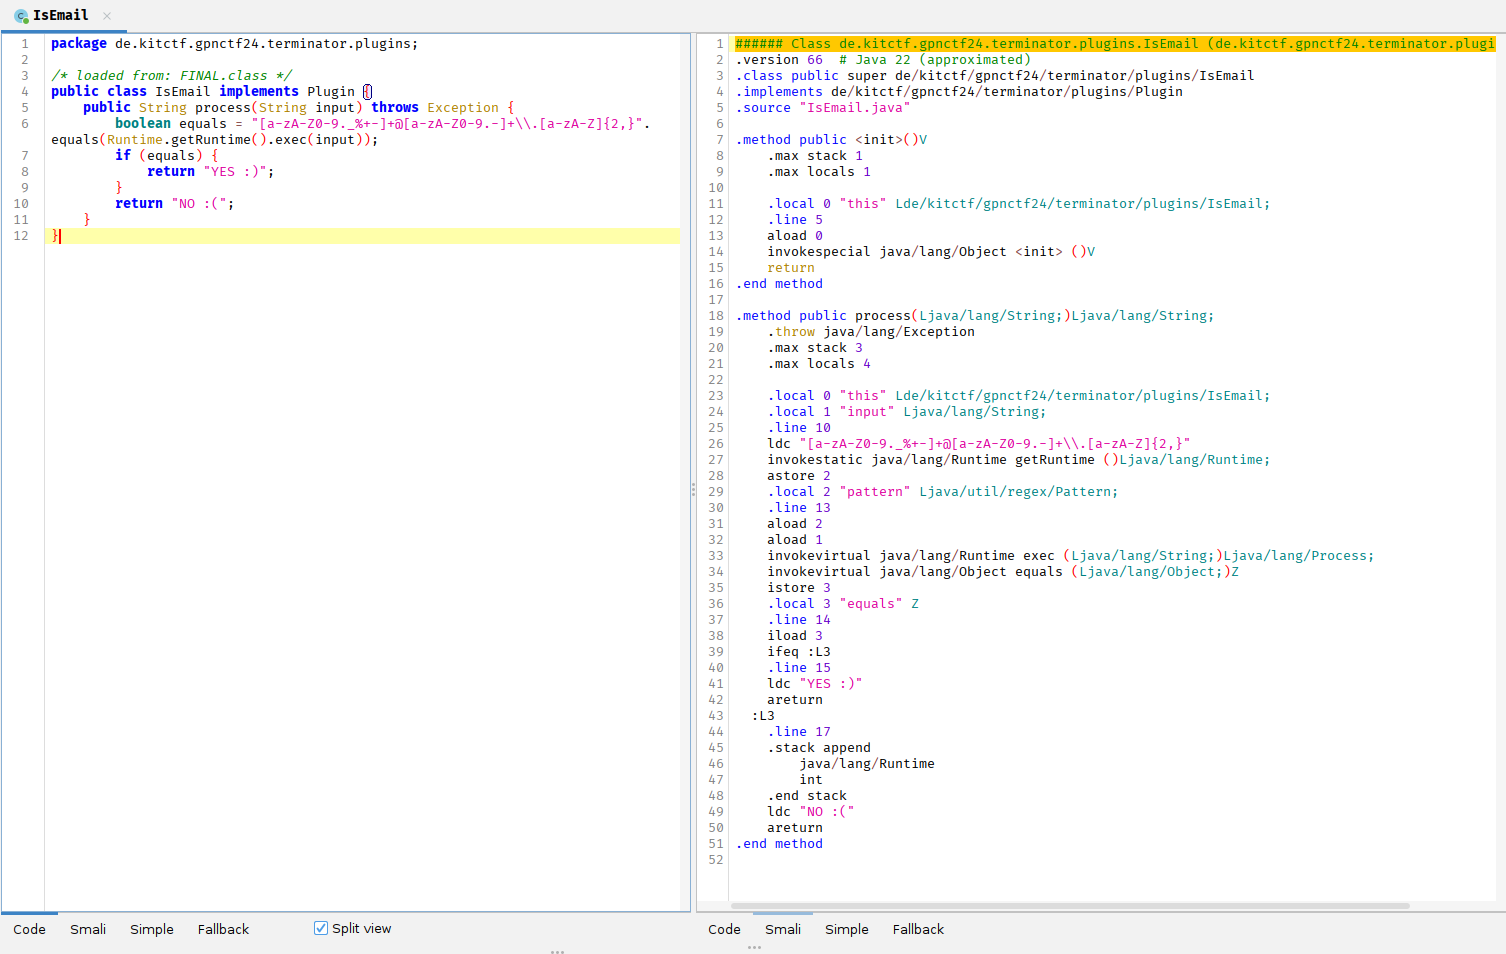Switch the left pane to Smali view
Image resolution: width=1506 pixels, height=954 pixels.
point(88,929)
